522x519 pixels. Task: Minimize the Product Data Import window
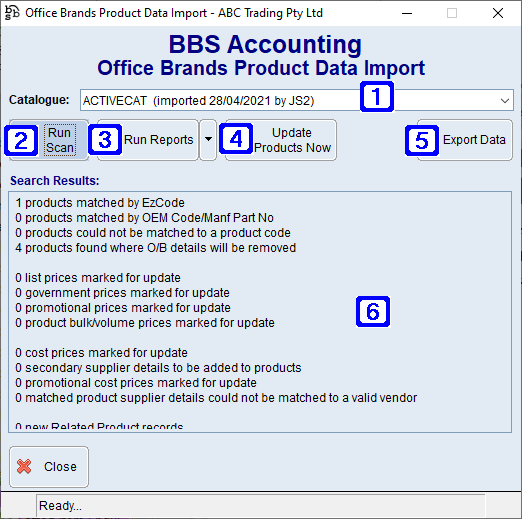[x=407, y=13]
